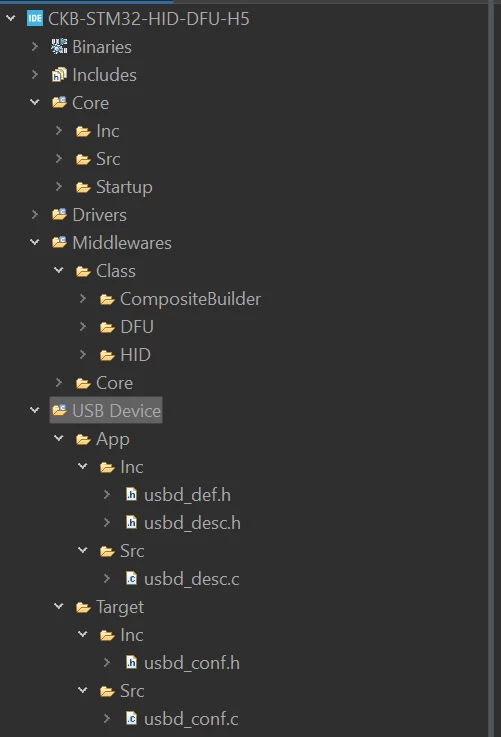Click the CompositeBuilder folder icon
This screenshot has width=501, height=737.
click(x=107, y=299)
